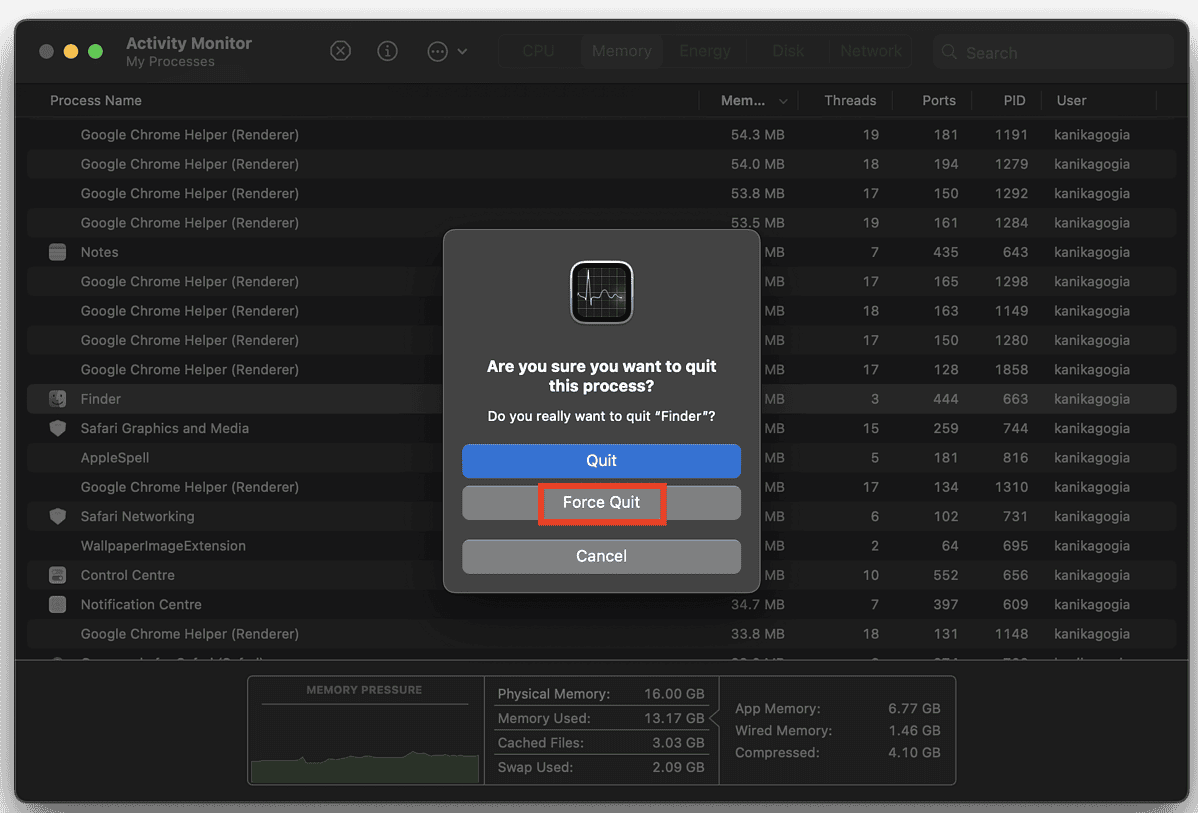Open the process info icon
The height and width of the screenshot is (813, 1198).
click(387, 51)
